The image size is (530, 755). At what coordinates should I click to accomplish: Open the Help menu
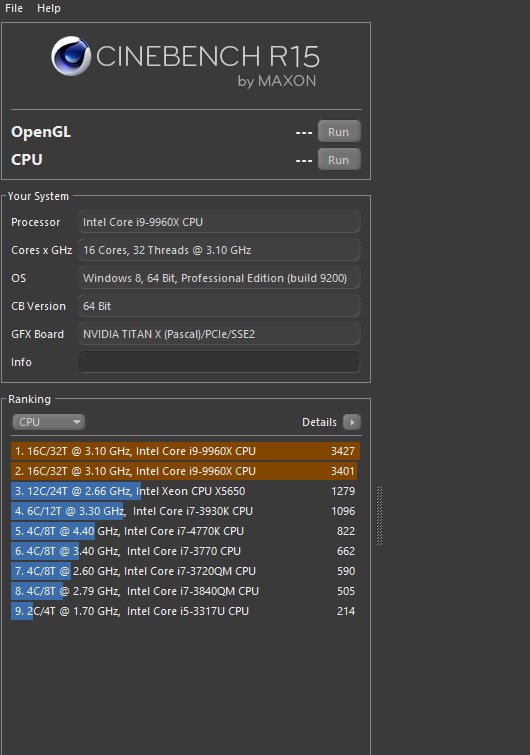point(49,8)
